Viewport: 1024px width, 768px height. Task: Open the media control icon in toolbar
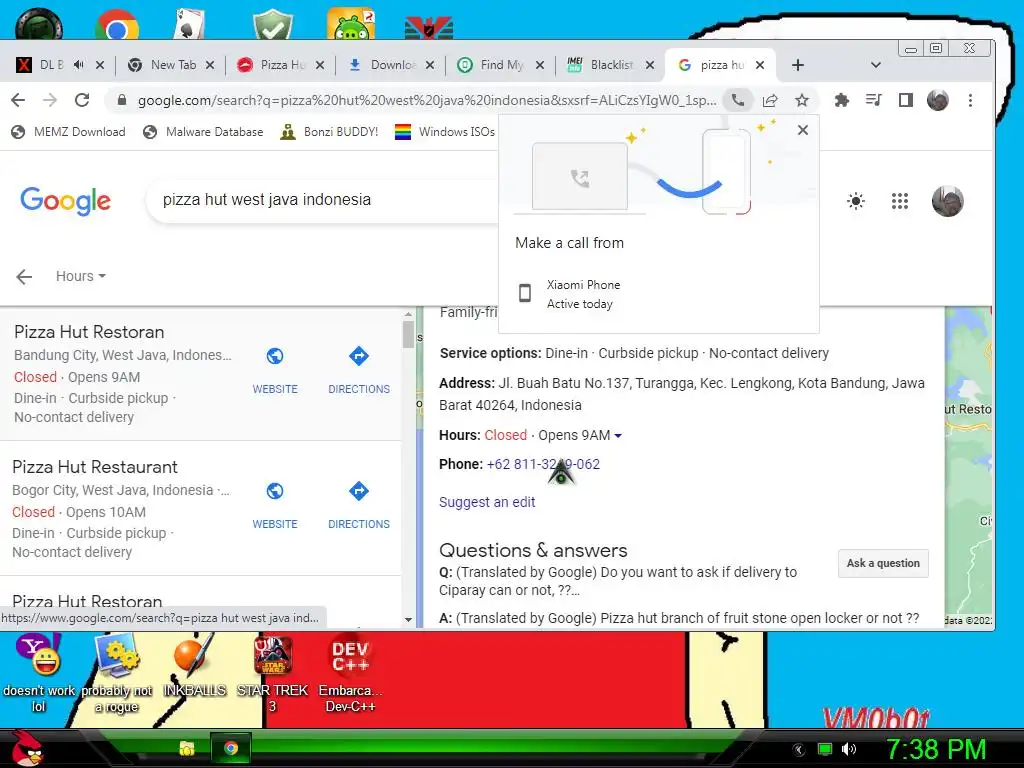pos(873,101)
